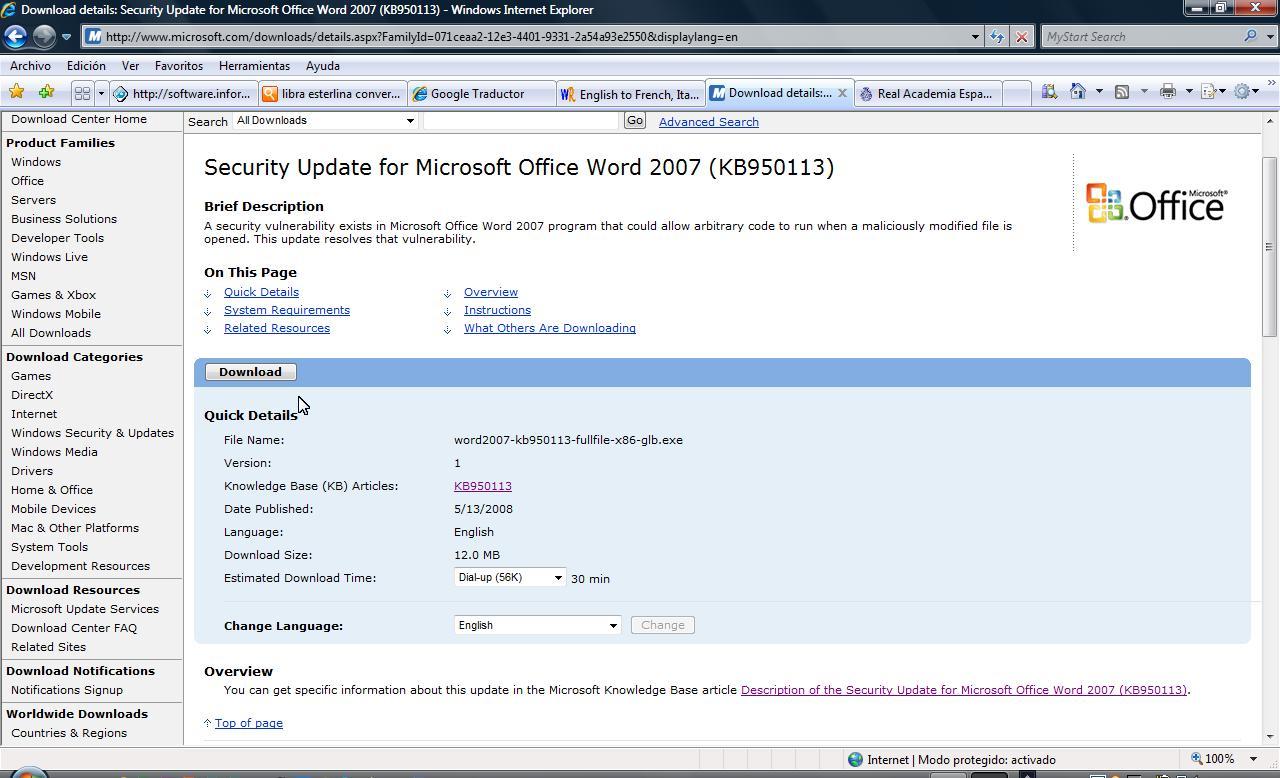
Task: Open the Favoritos menu
Action: 179,66
